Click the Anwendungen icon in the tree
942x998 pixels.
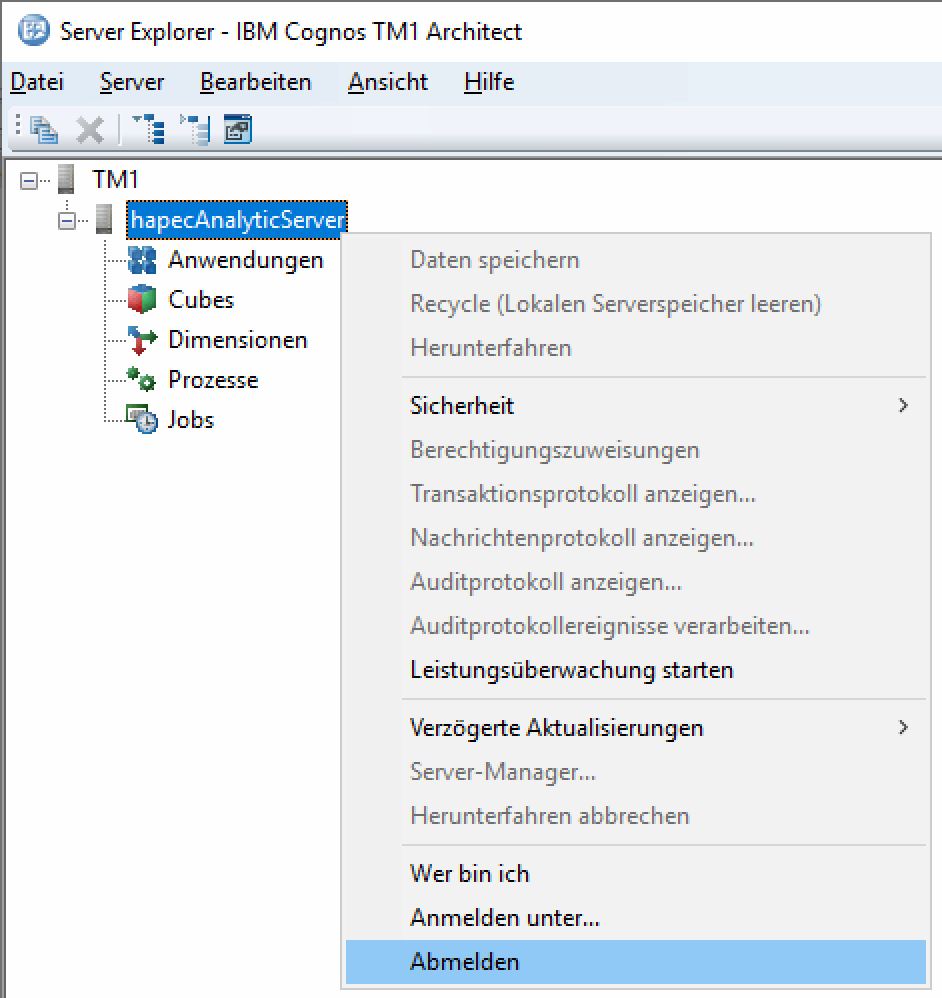(142, 260)
